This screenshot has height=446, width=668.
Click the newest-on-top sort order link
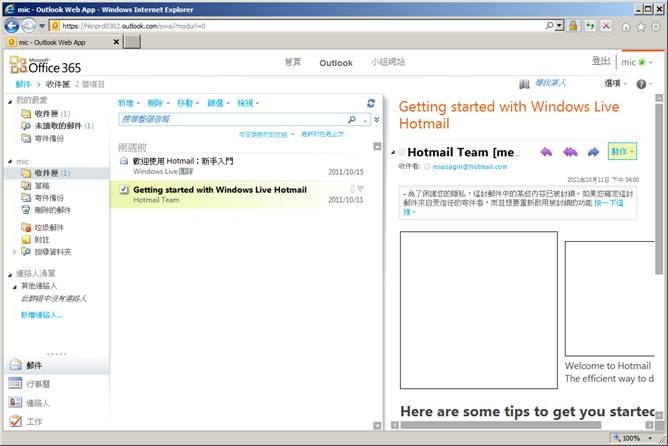point(322,134)
